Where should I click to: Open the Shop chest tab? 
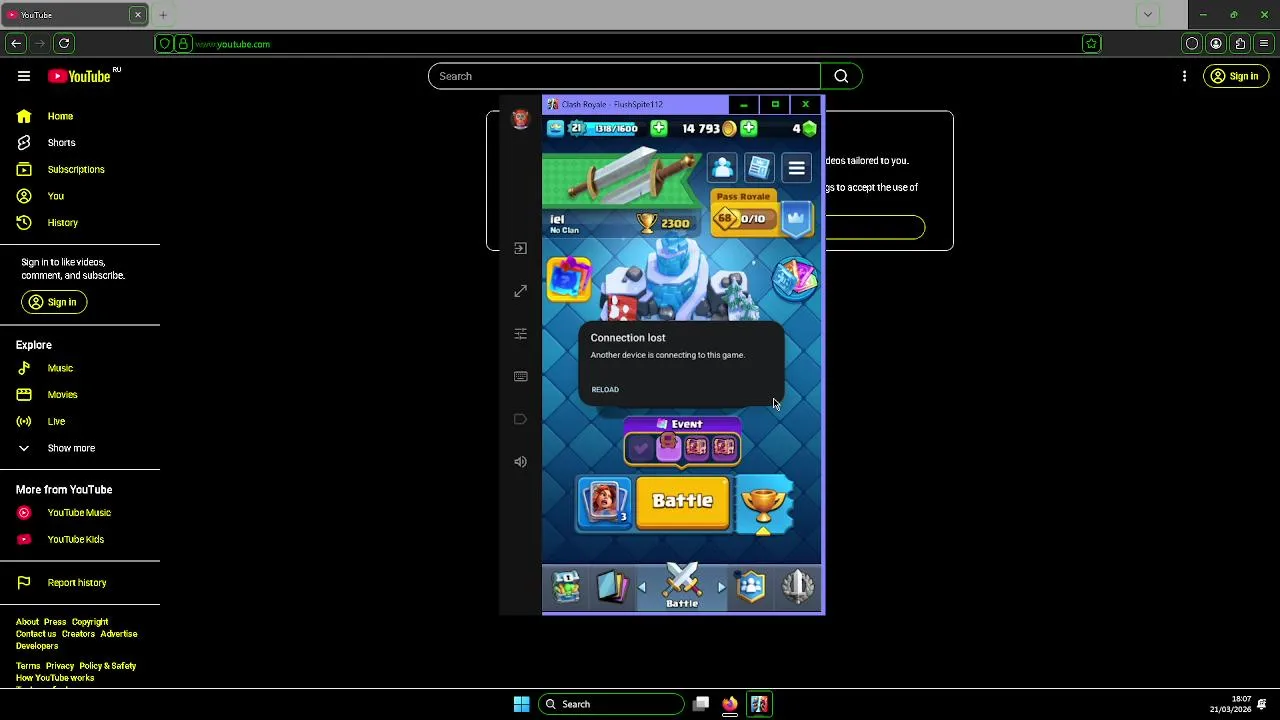(566, 587)
